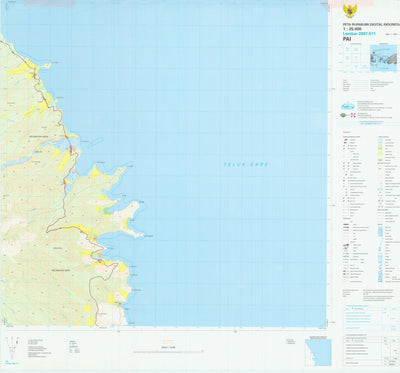Select the 'PETA RUPABUMI DIGITAL INDONESIA' title

click(x=371, y=25)
